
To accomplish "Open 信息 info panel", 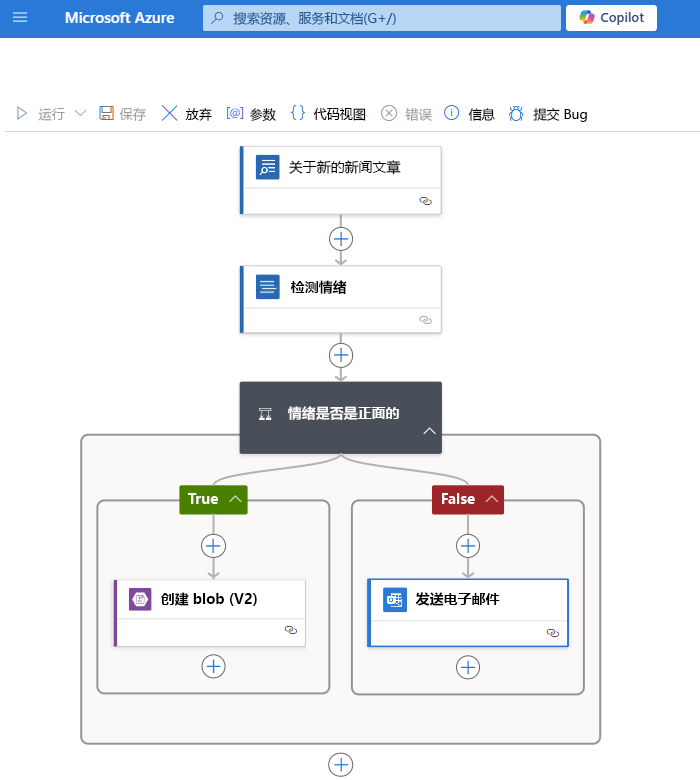I will [x=469, y=114].
